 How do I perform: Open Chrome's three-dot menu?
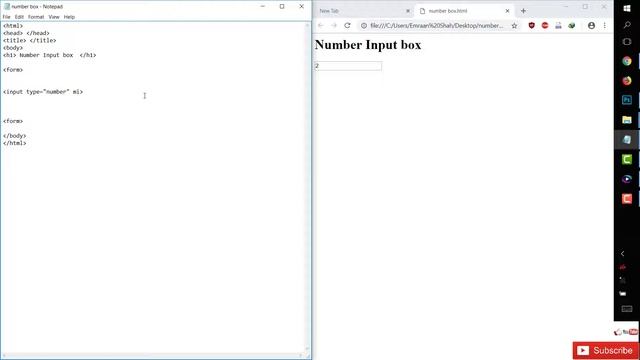pyautogui.click(x=604, y=25)
